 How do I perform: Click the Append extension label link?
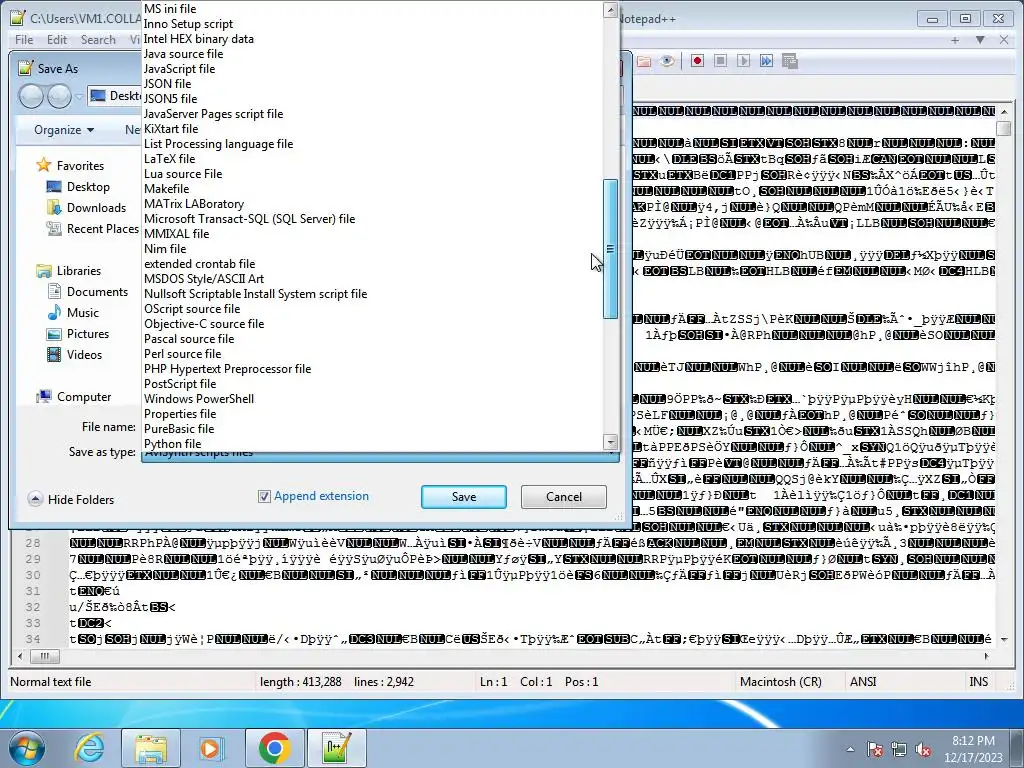pos(321,496)
